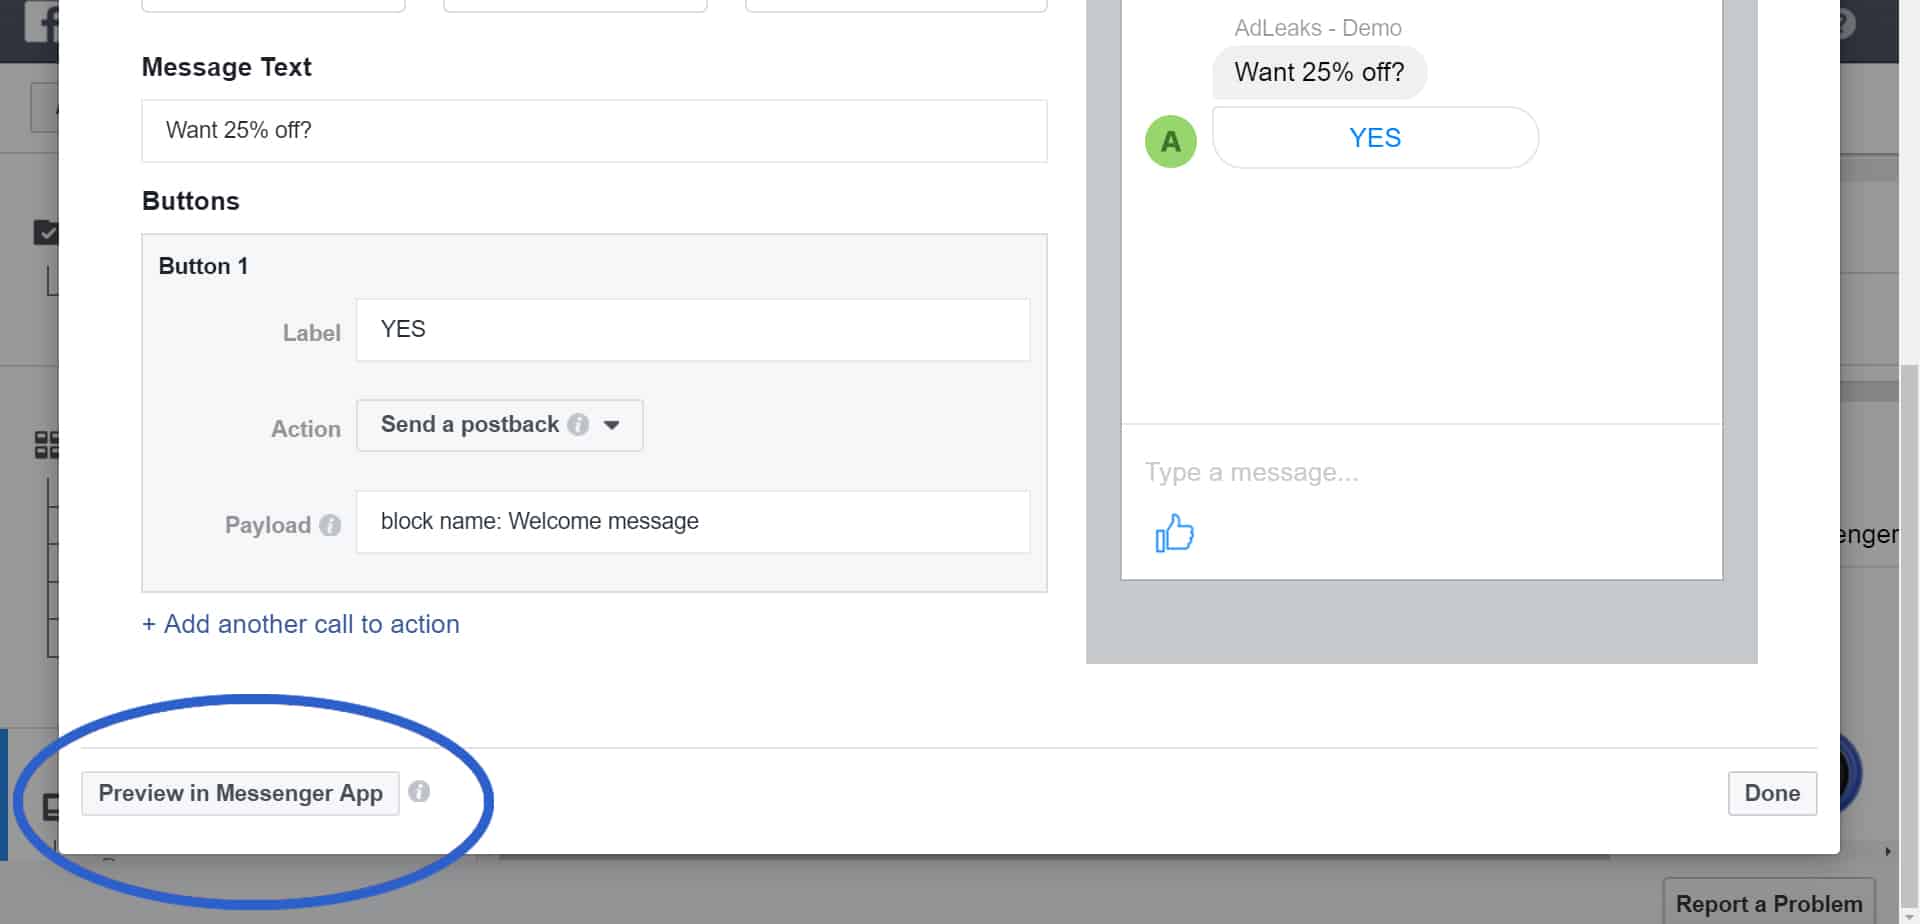Click Add another call to action link
The width and height of the screenshot is (1920, 924).
301,624
